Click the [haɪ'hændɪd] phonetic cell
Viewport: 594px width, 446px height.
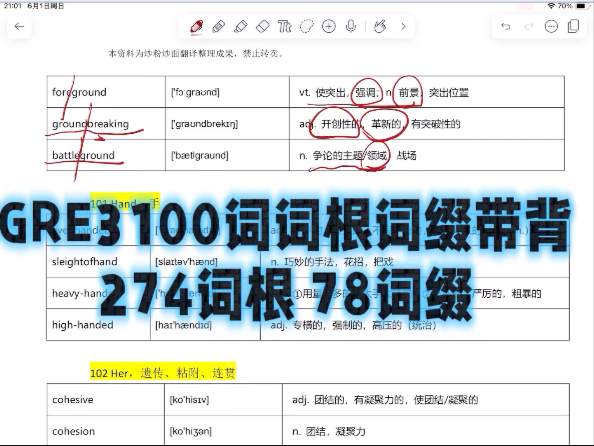coord(205,325)
